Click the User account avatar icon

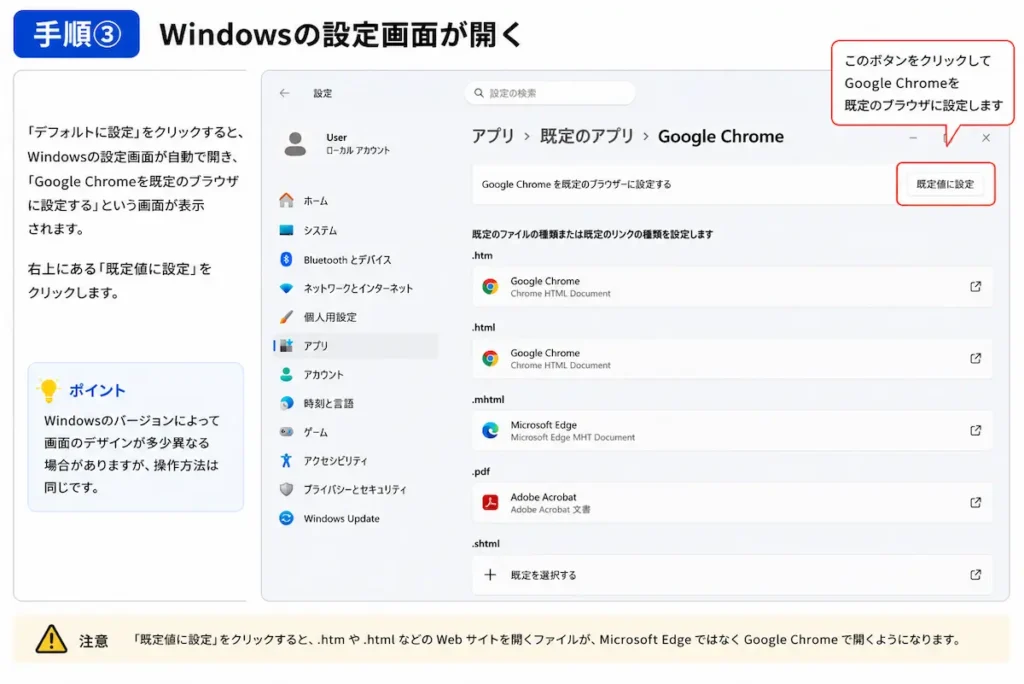pos(295,144)
